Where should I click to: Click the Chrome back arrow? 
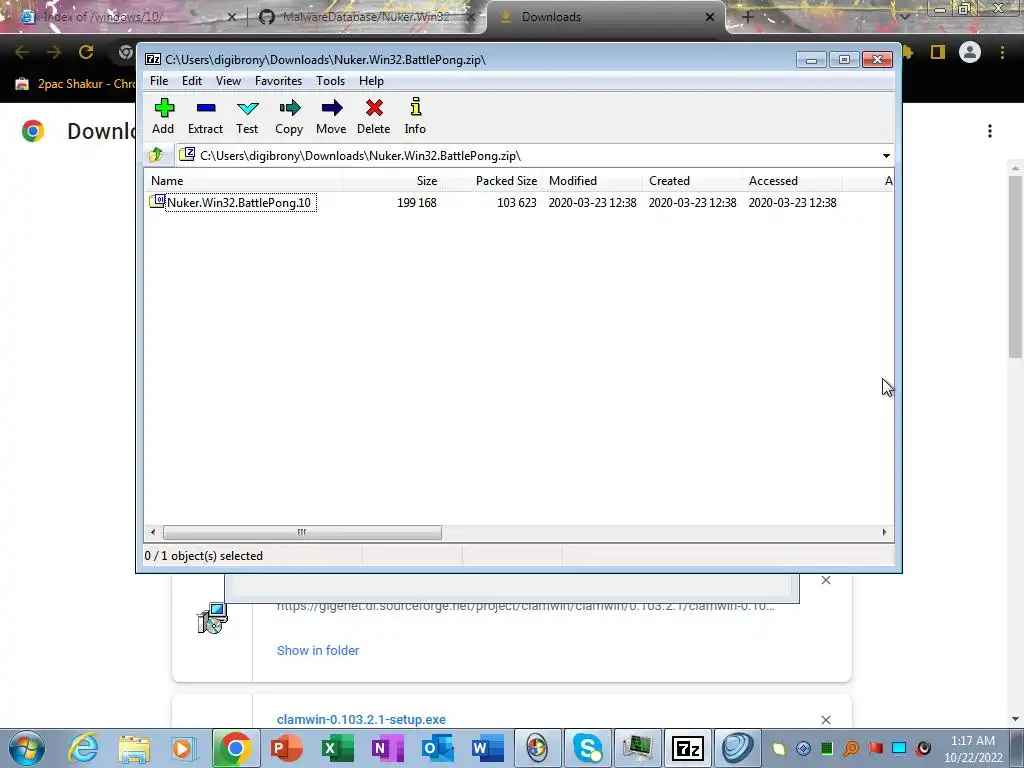[x=22, y=52]
